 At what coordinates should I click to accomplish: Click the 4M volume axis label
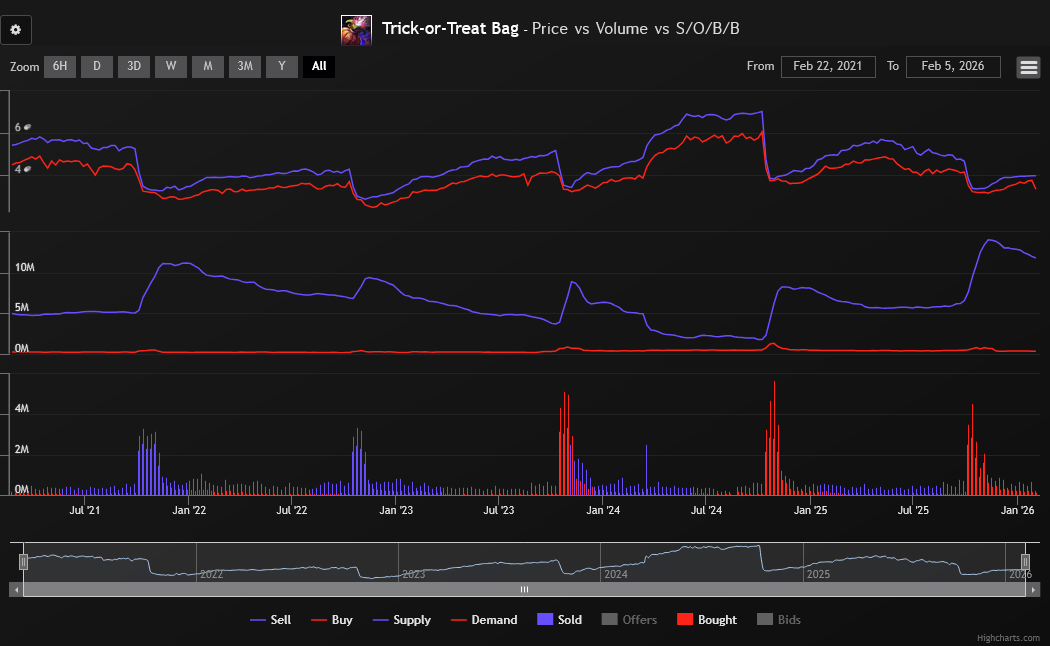tap(22, 408)
